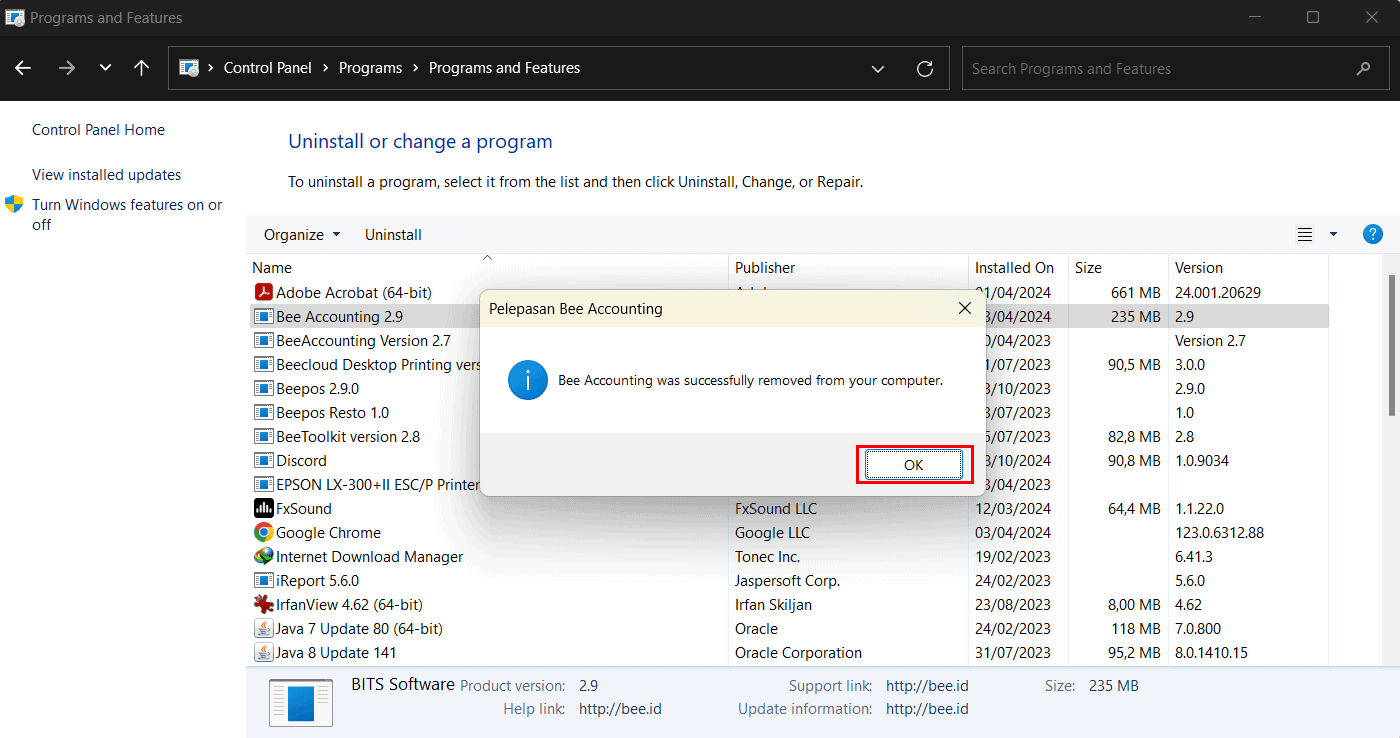The image size is (1400, 738).
Task: Click OK in the Bee Accounting dialog
Action: click(913, 465)
